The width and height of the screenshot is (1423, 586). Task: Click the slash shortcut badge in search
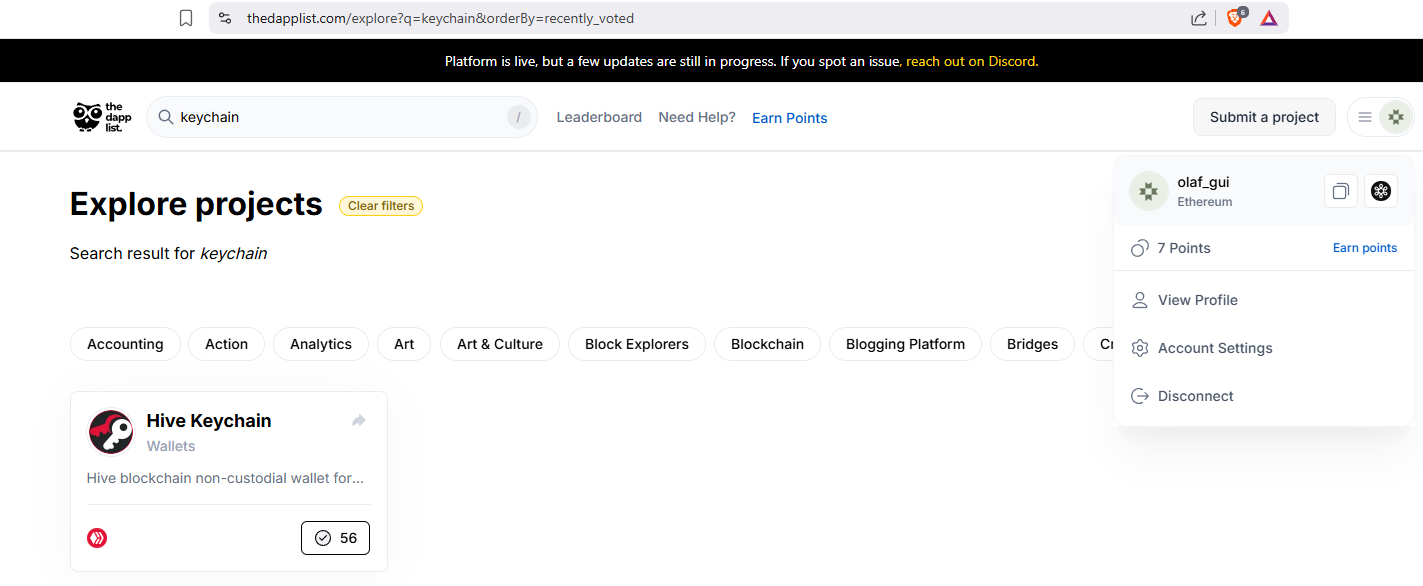[x=518, y=117]
